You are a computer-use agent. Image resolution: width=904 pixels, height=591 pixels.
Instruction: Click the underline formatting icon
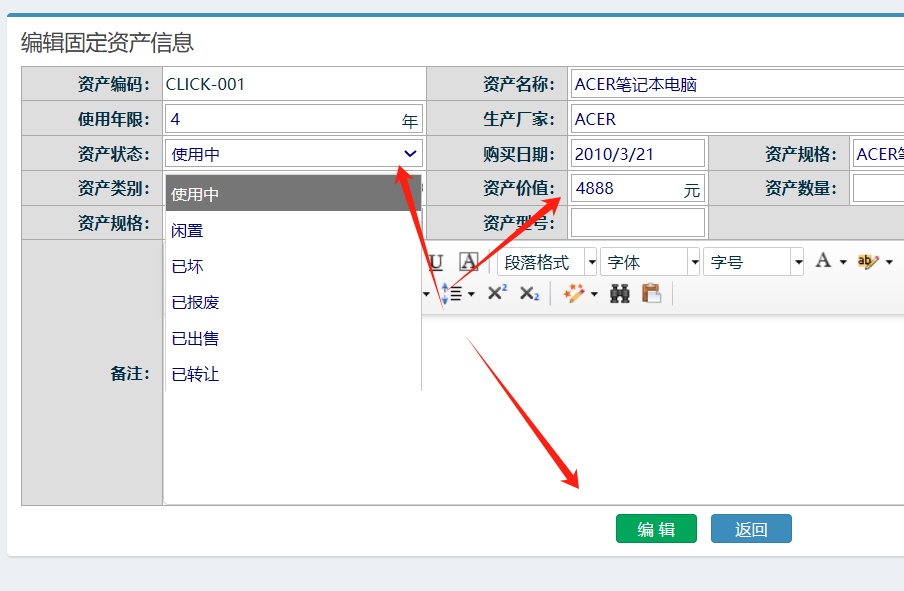click(x=436, y=262)
